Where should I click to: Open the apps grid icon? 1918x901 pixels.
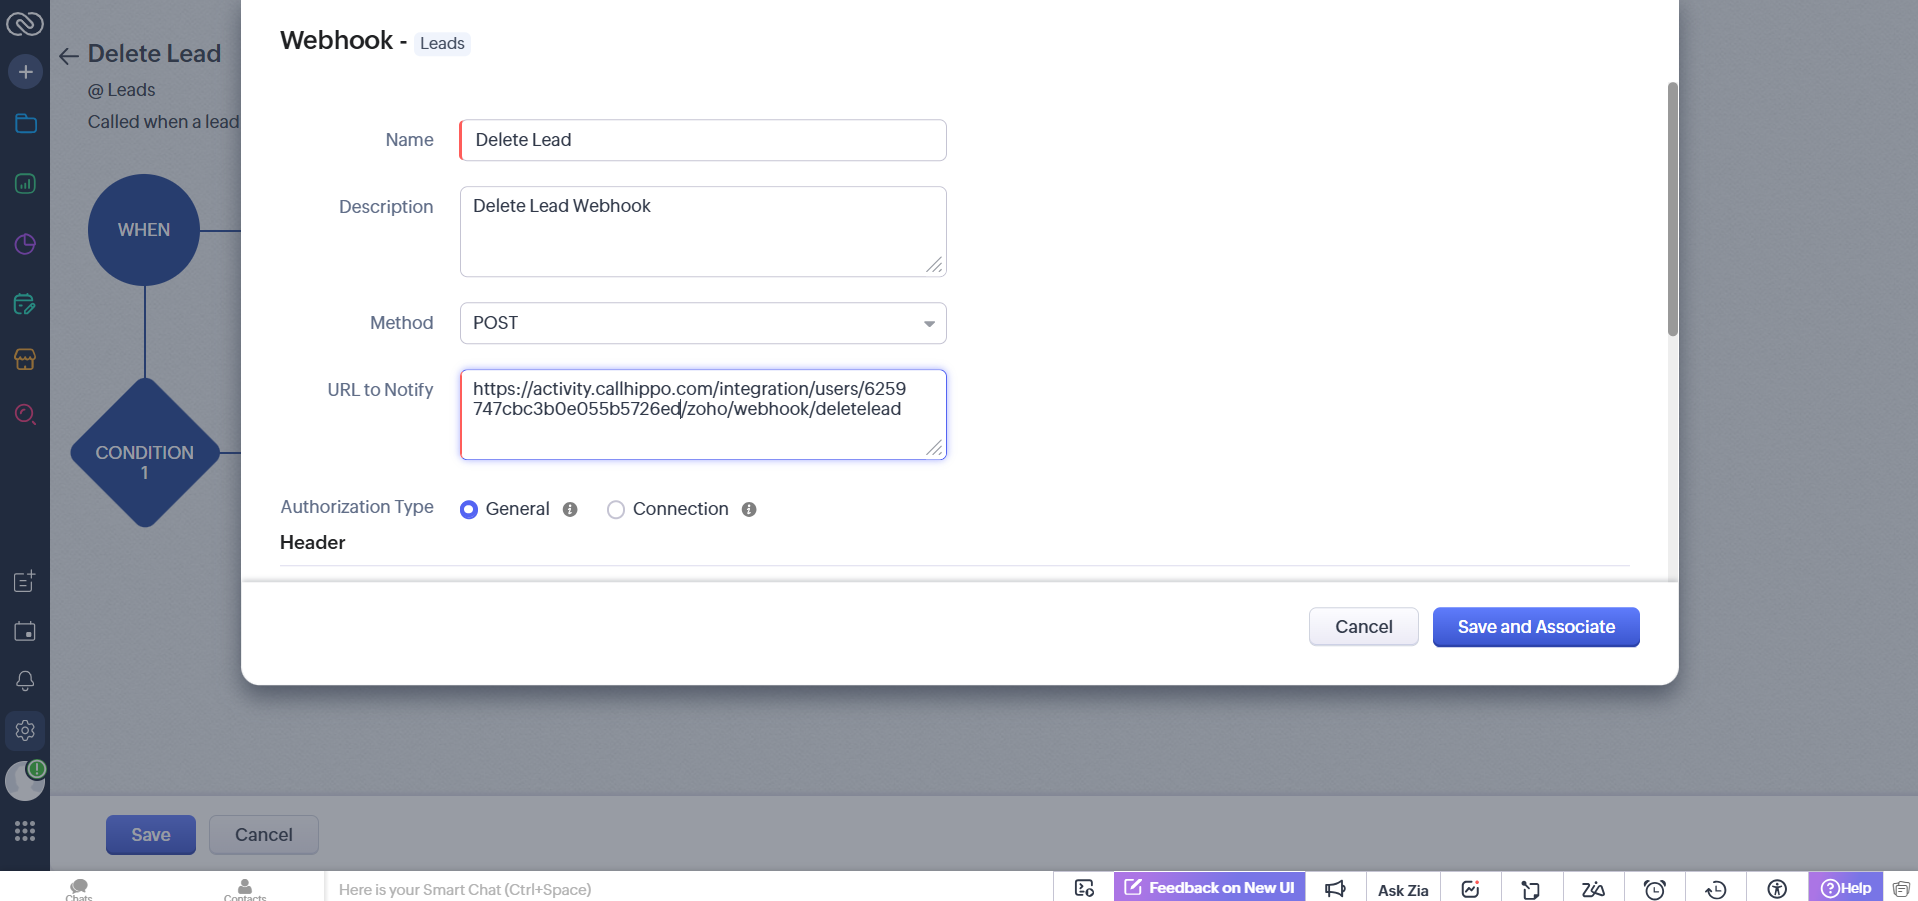point(25,831)
